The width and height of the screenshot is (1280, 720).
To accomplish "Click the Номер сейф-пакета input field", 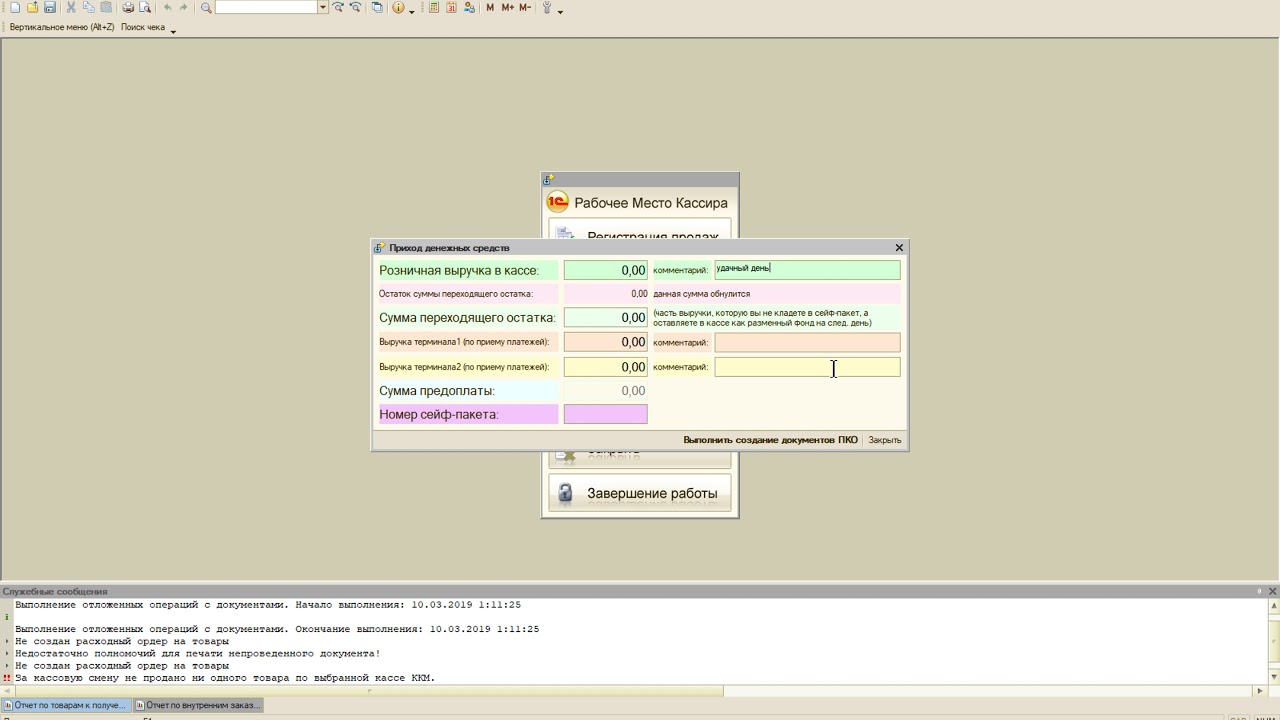I will 605,414.
